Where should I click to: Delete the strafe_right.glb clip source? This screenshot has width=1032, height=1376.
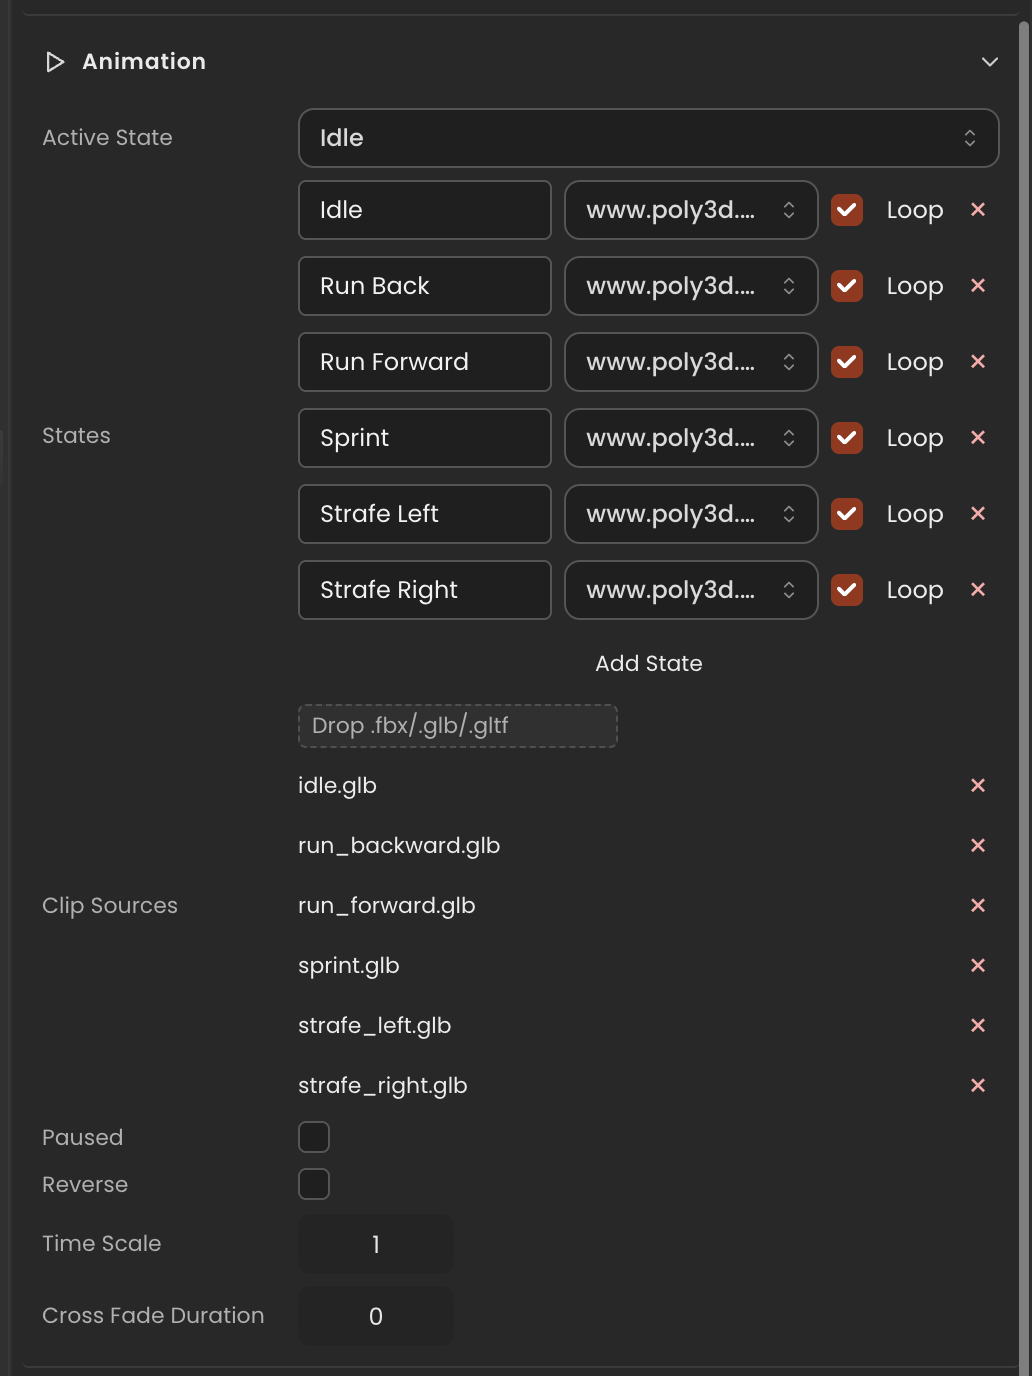(978, 1085)
